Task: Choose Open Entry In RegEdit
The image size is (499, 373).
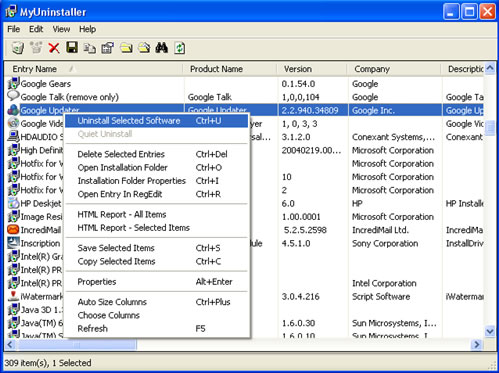Action: (x=157, y=194)
